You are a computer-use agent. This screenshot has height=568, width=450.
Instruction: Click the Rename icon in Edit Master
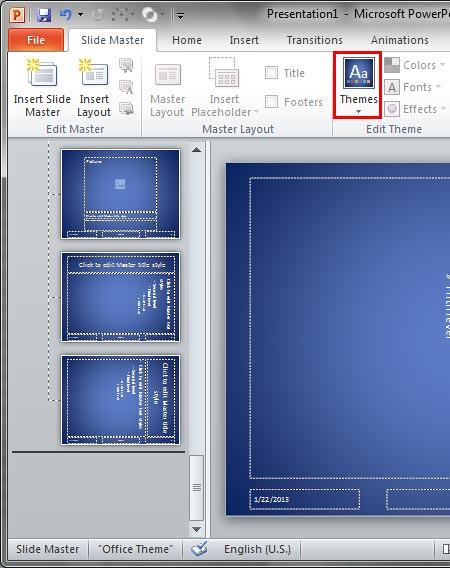click(x=126, y=87)
